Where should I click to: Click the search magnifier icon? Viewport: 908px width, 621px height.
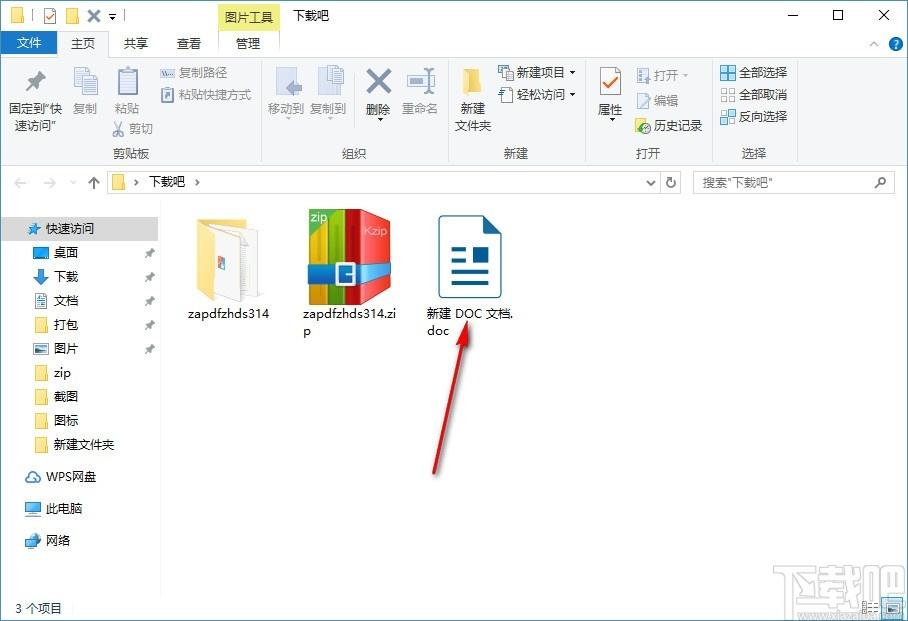pyautogui.click(x=880, y=183)
